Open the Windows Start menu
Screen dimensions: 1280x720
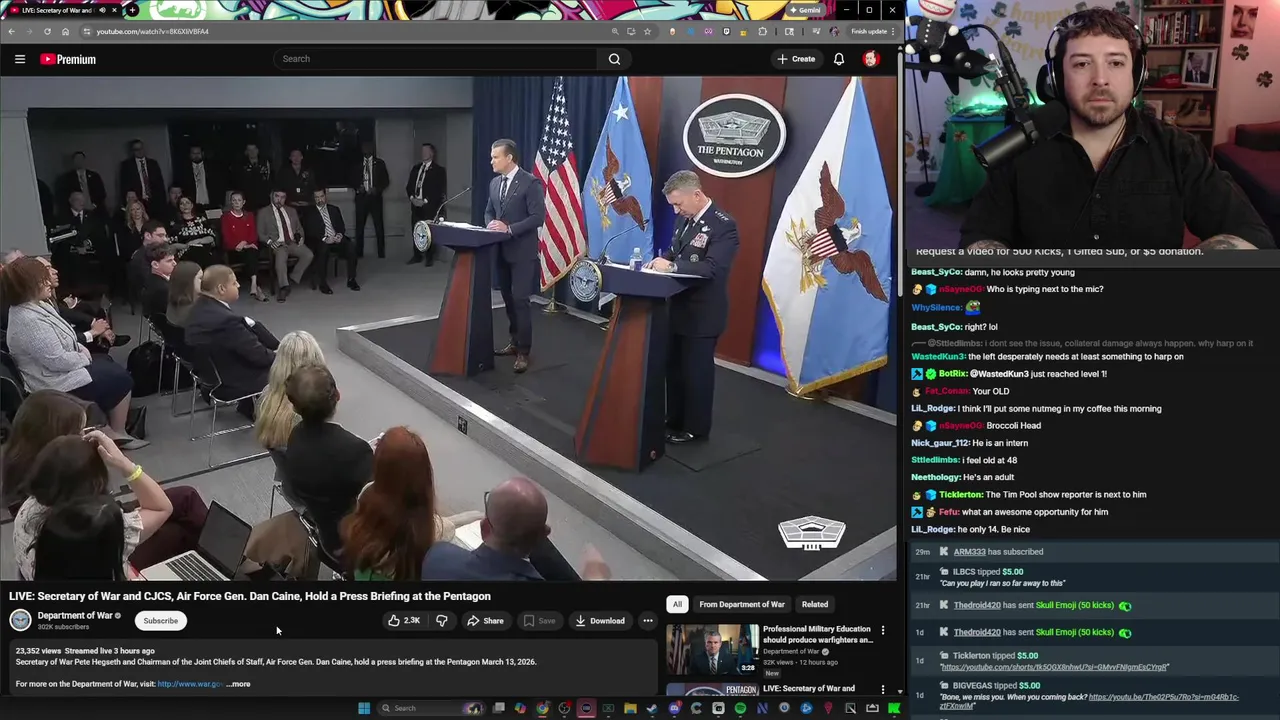365,708
